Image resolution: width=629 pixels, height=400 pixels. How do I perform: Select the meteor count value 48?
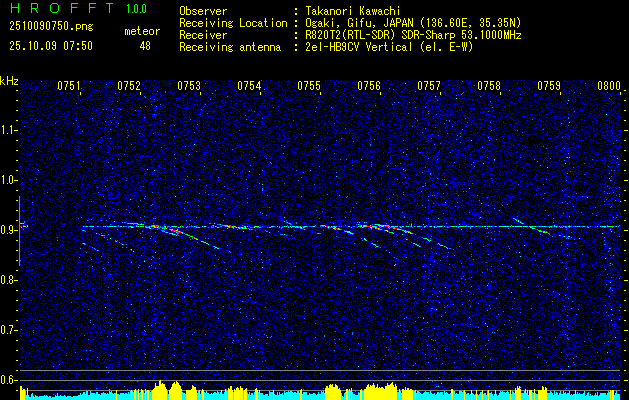(145, 46)
